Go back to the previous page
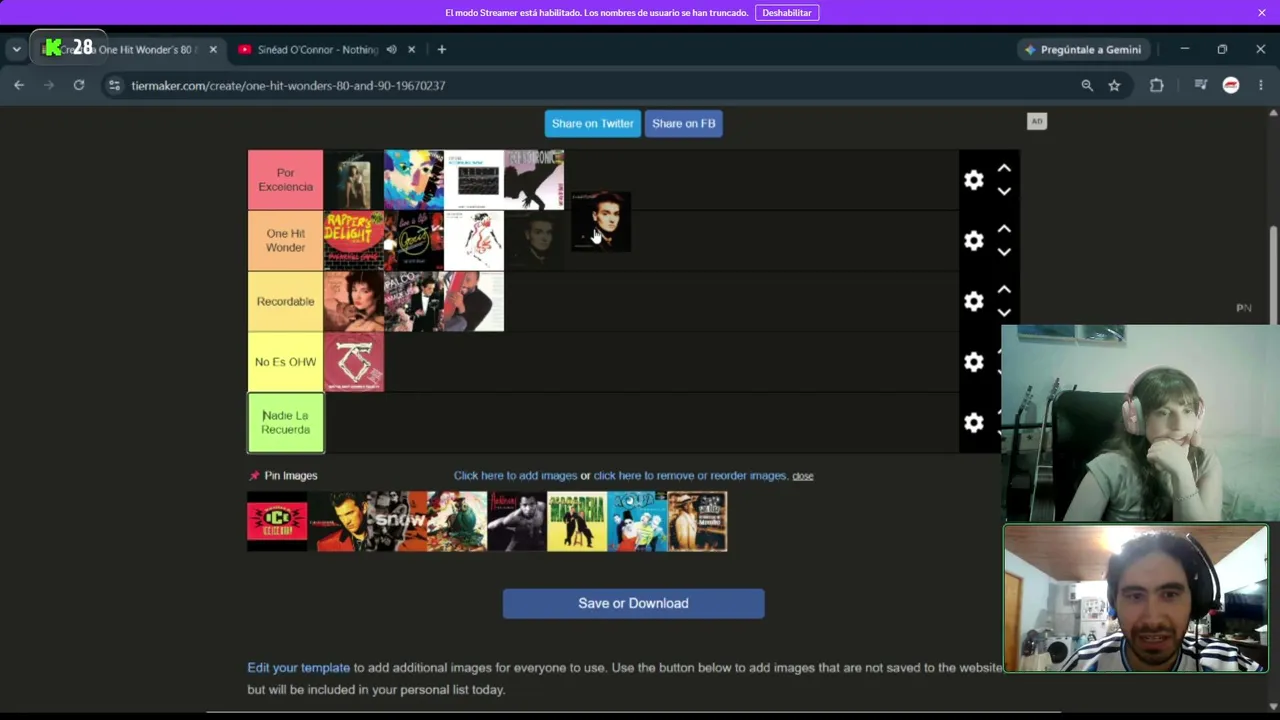Viewport: 1280px width, 720px height. 19,86
